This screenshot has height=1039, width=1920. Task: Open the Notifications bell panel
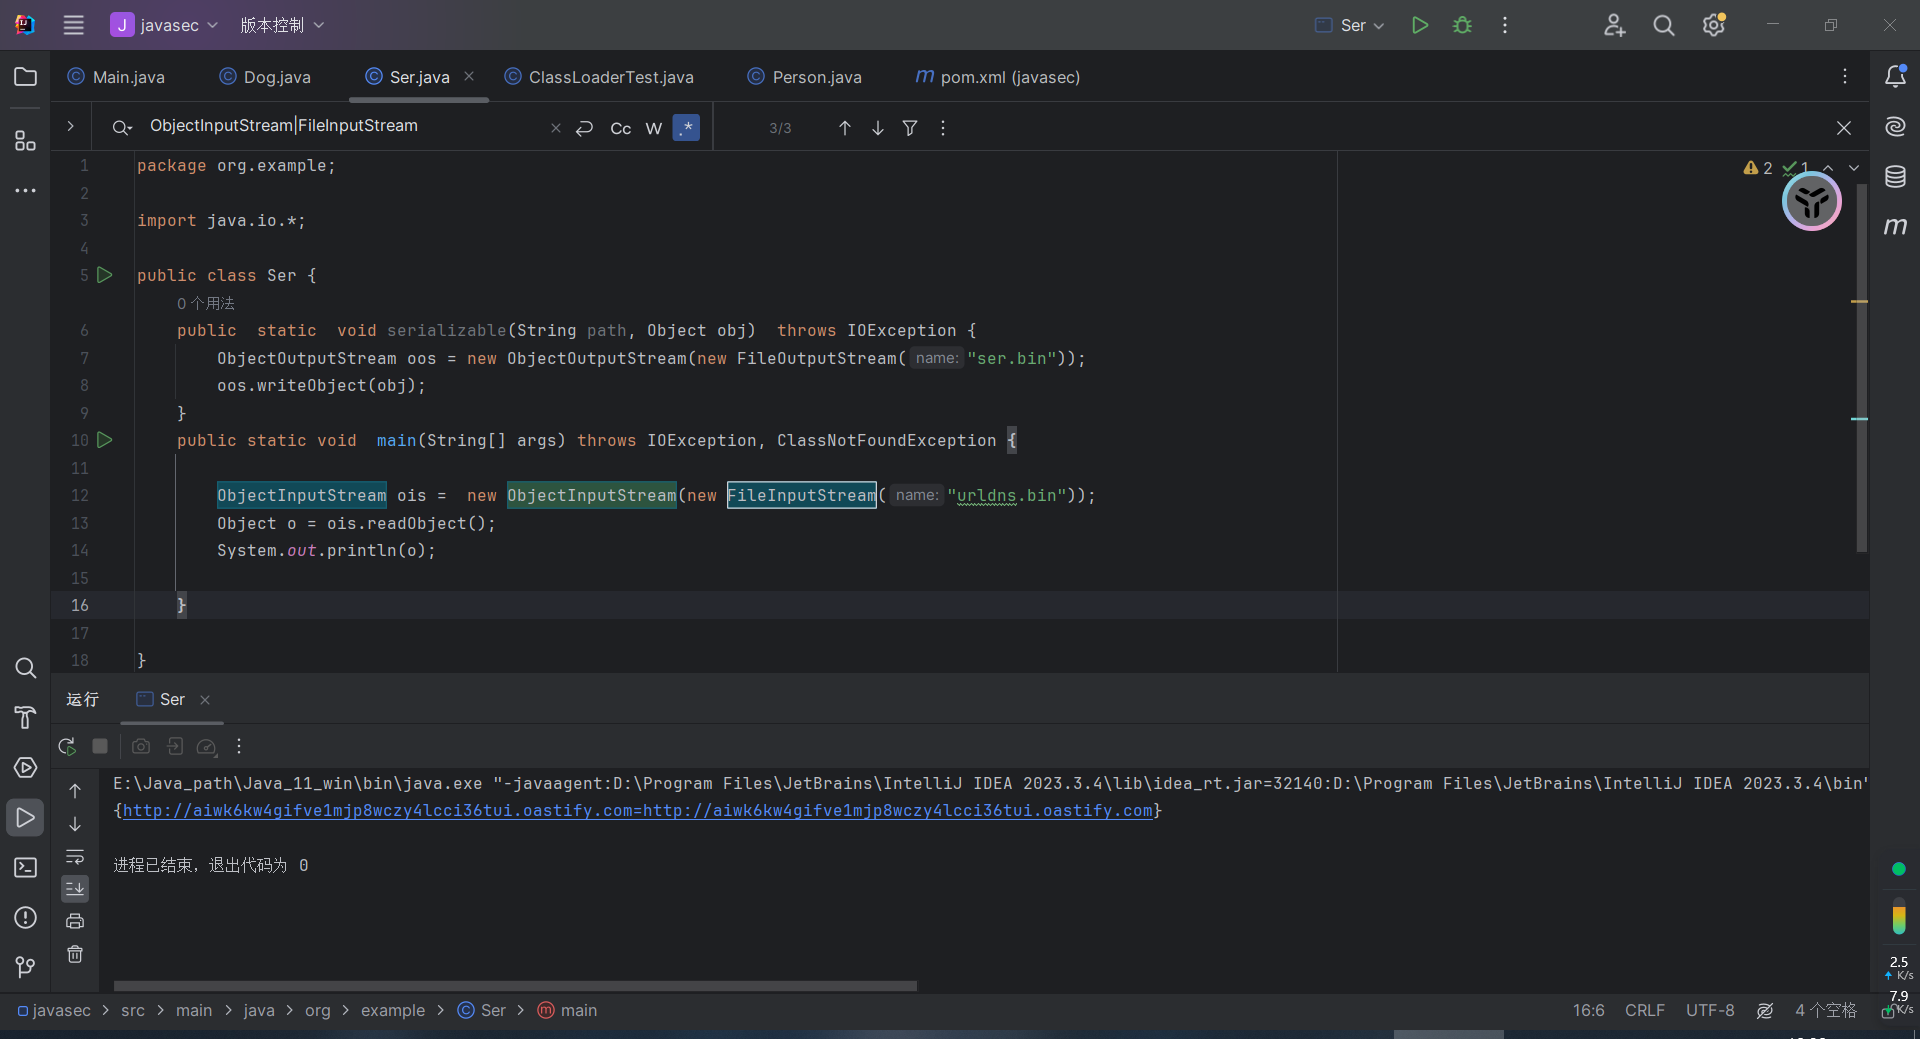(1895, 77)
